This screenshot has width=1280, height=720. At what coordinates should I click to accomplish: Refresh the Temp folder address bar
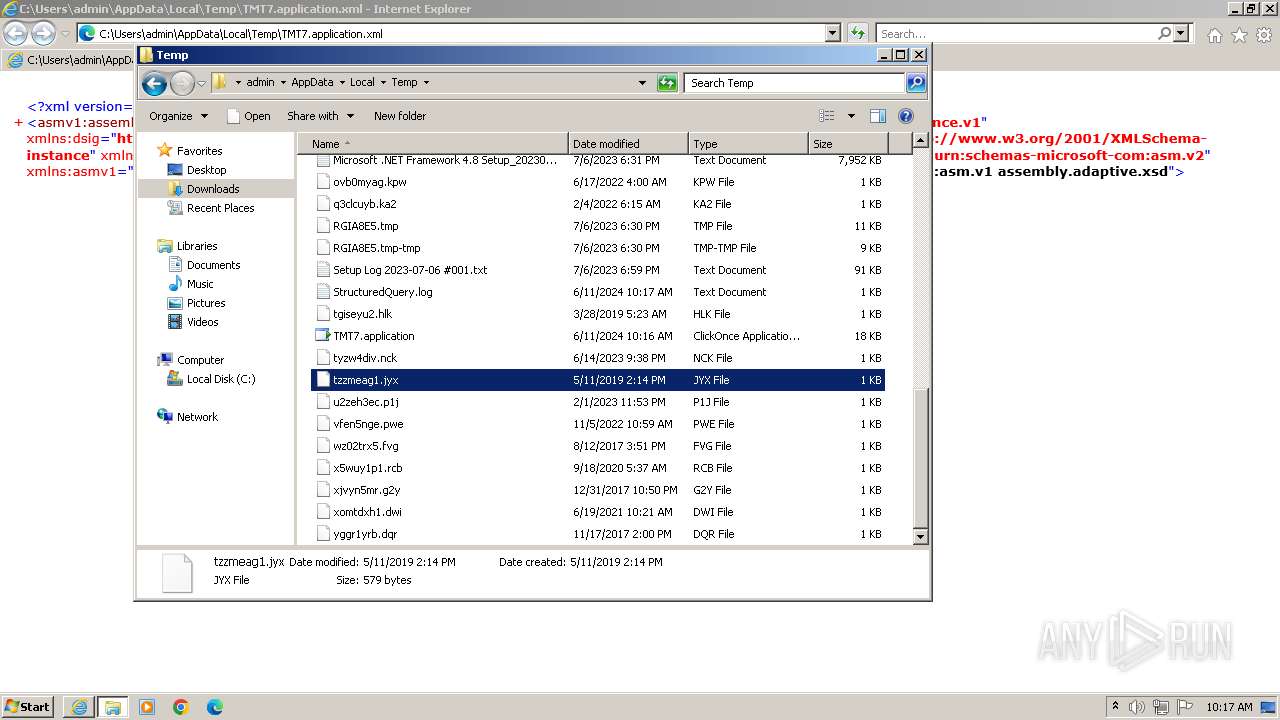pyautogui.click(x=667, y=83)
